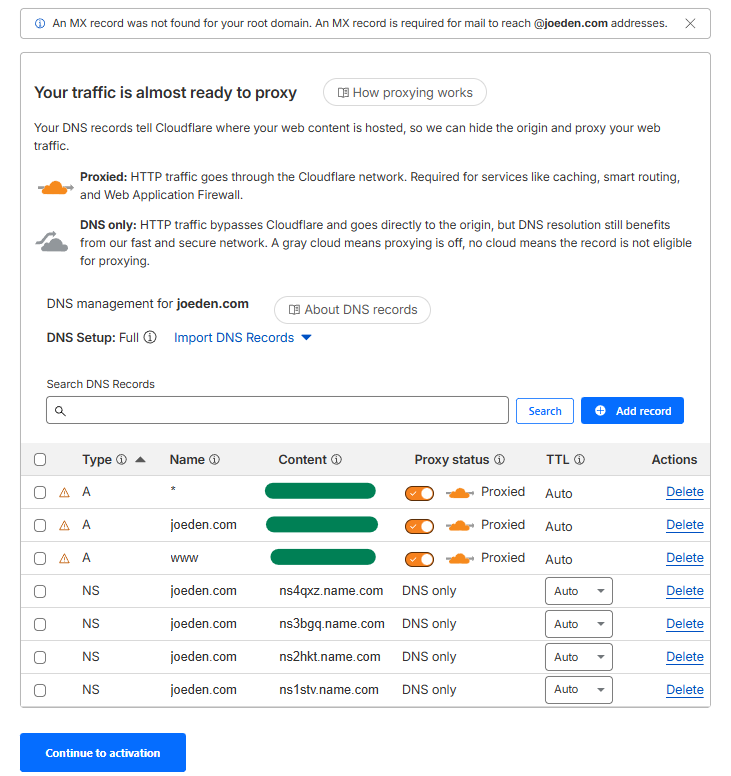The height and width of the screenshot is (776, 731).
Task: Toggle proxy switch for wildcard A record
Action: pos(420,493)
